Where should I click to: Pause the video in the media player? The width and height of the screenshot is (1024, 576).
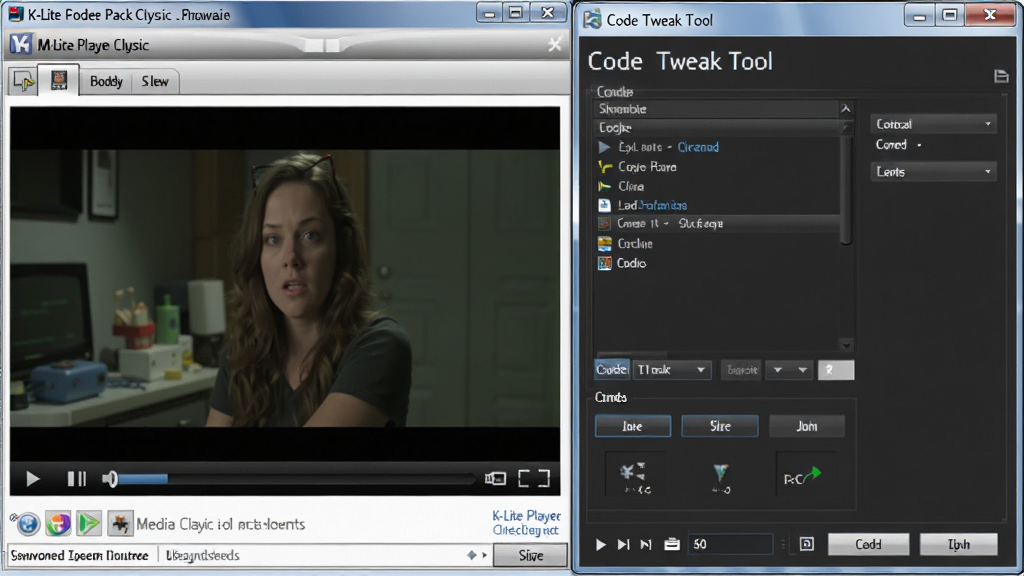tap(76, 479)
